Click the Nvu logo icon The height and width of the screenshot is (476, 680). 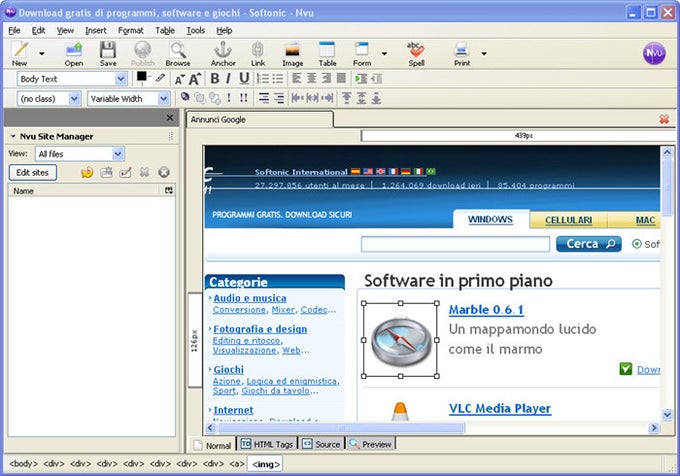(x=654, y=53)
